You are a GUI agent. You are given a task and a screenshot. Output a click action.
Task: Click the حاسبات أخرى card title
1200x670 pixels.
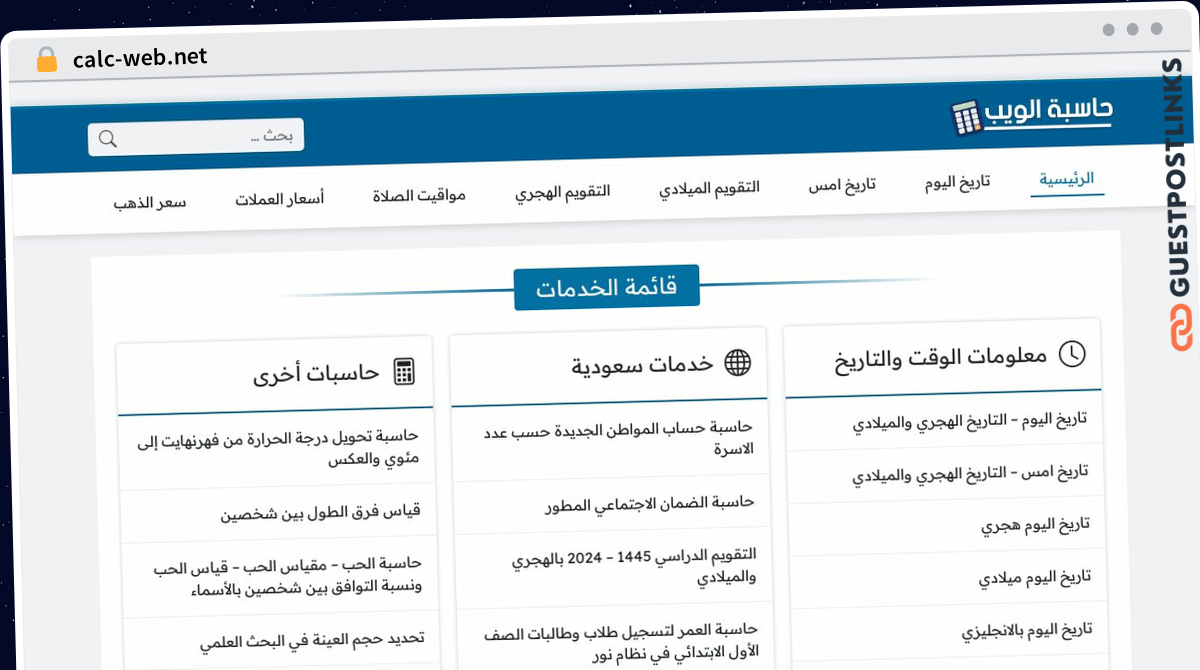tap(316, 374)
